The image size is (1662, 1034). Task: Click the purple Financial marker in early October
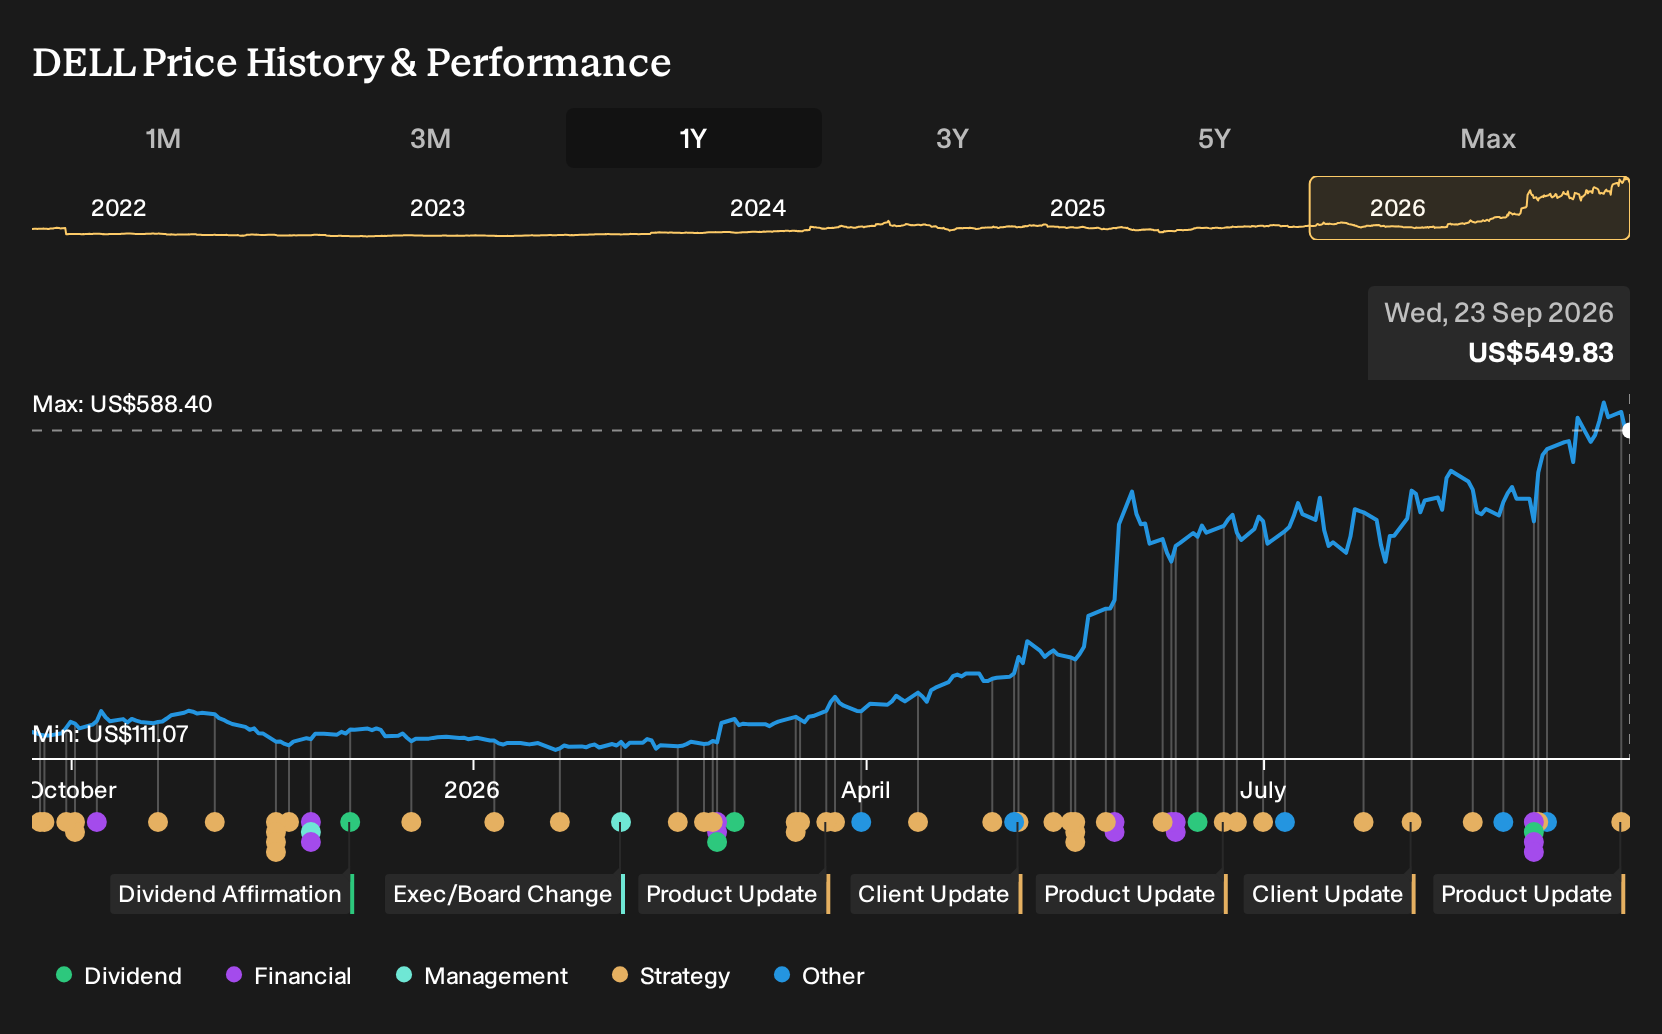point(97,822)
